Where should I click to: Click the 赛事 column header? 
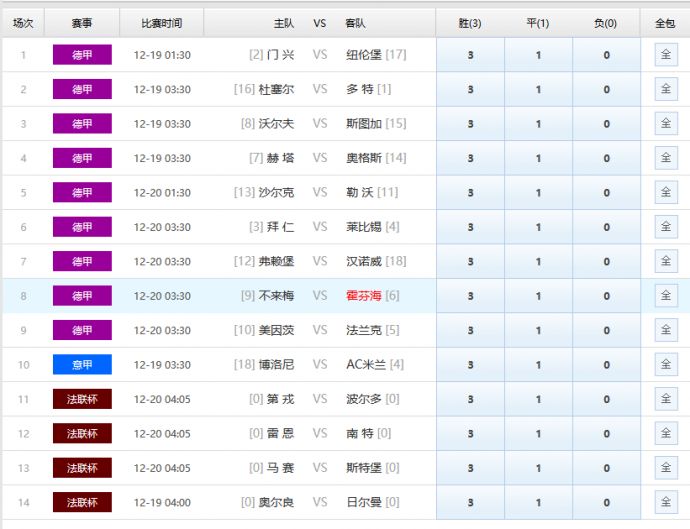(x=82, y=23)
